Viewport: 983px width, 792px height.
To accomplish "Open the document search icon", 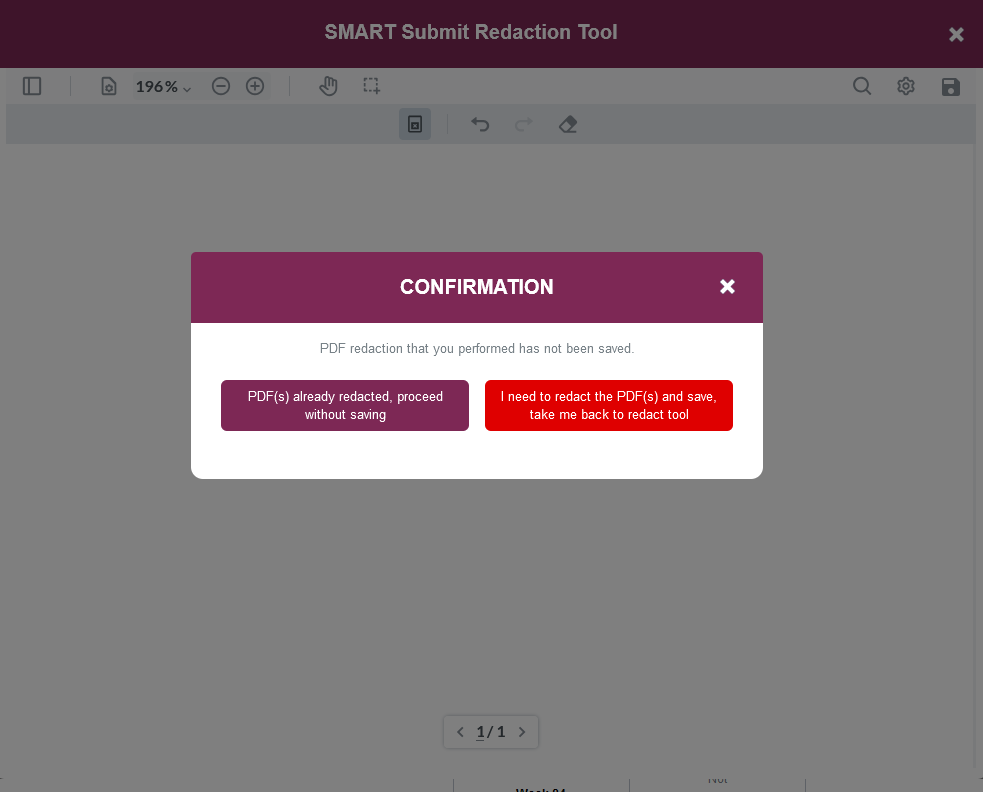I will [x=862, y=86].
